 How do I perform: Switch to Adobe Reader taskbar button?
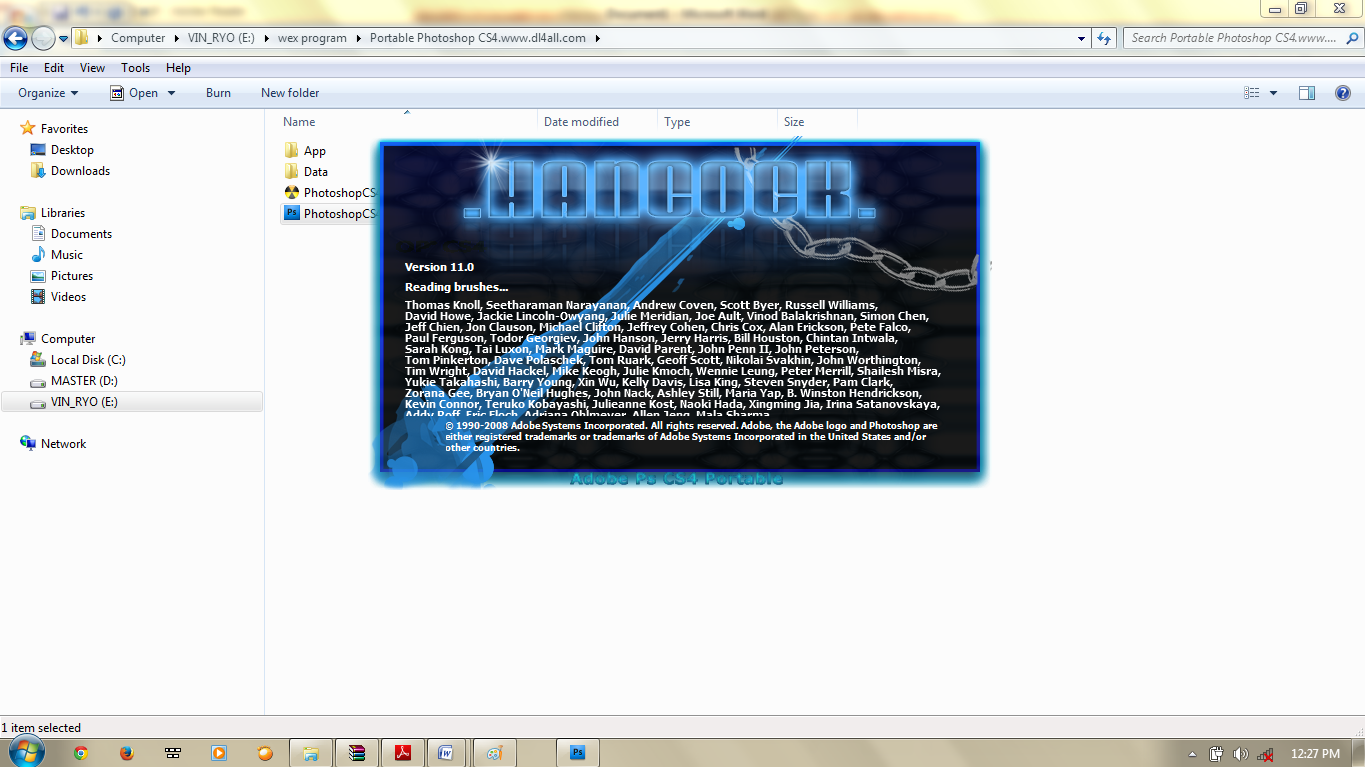pyautogui.click(x=403, y=753)
